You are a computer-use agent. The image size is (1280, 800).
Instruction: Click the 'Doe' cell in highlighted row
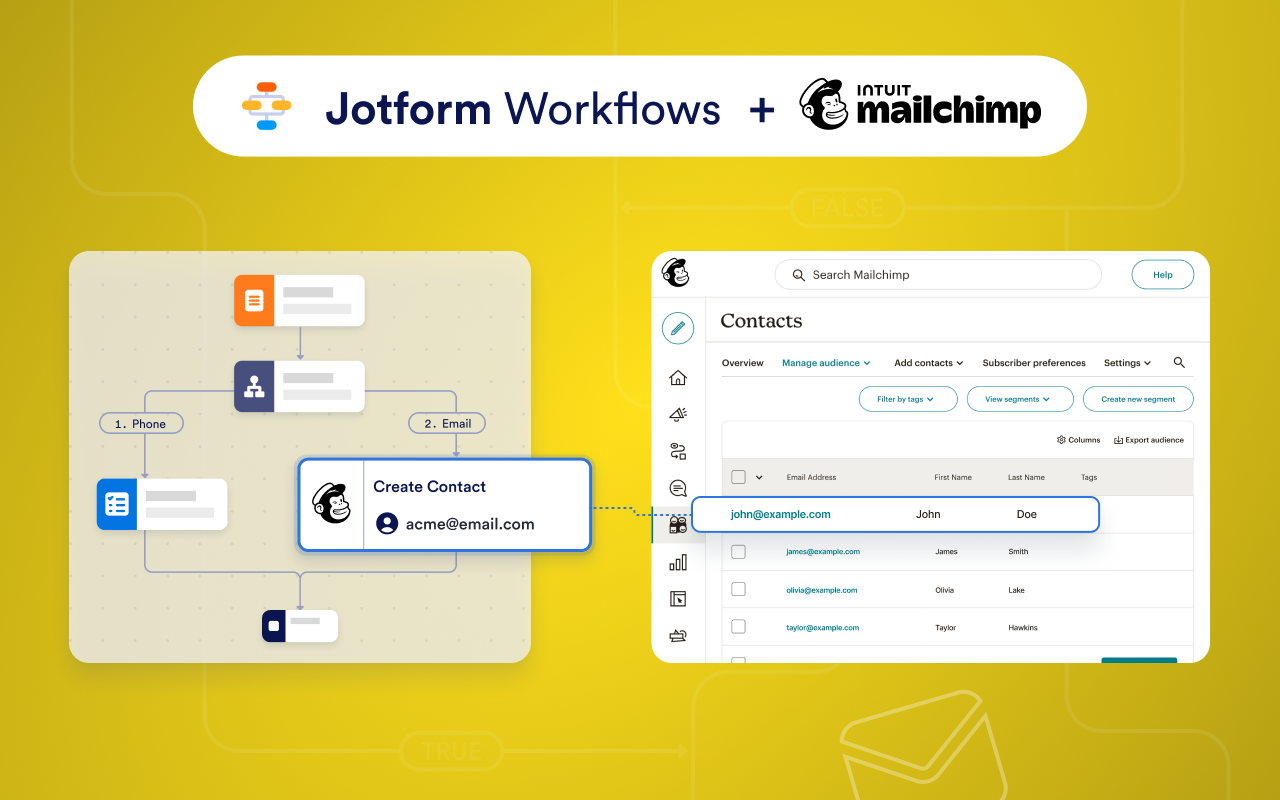point(1026,514)
